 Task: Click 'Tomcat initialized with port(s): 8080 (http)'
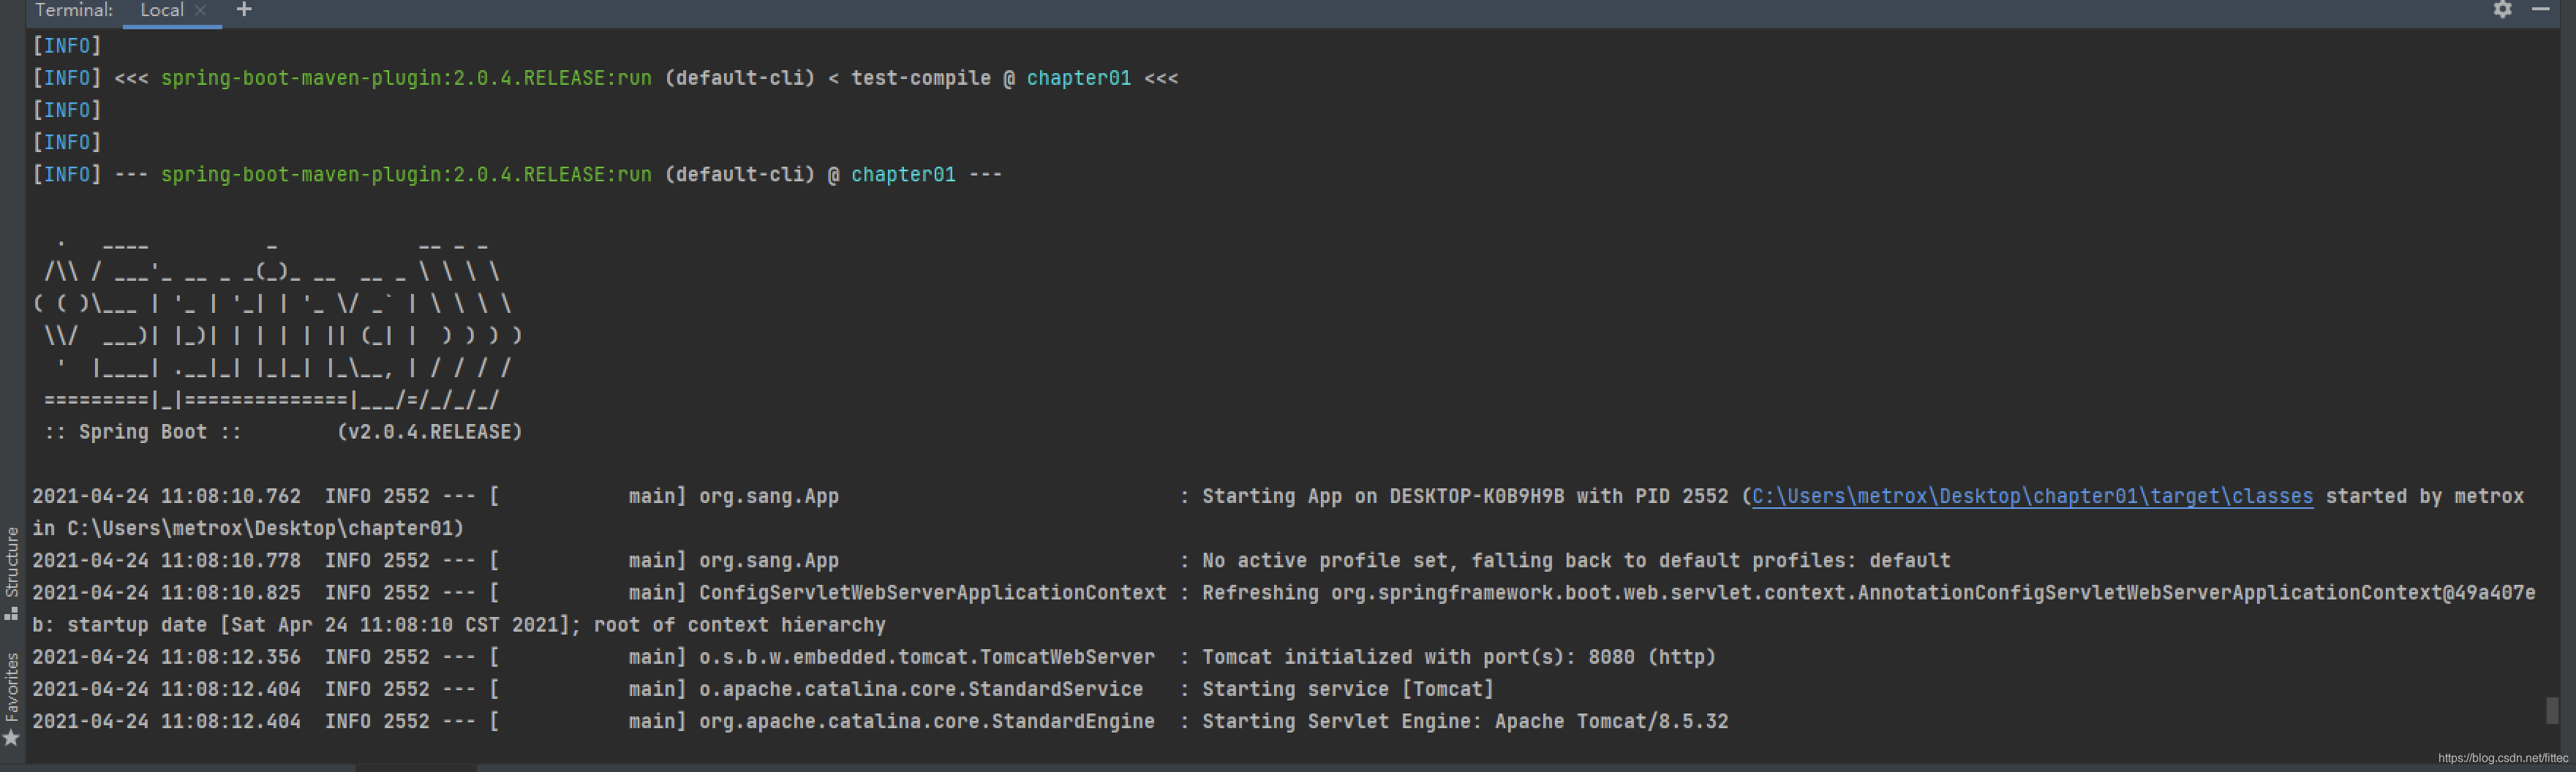coord(1458,657)
